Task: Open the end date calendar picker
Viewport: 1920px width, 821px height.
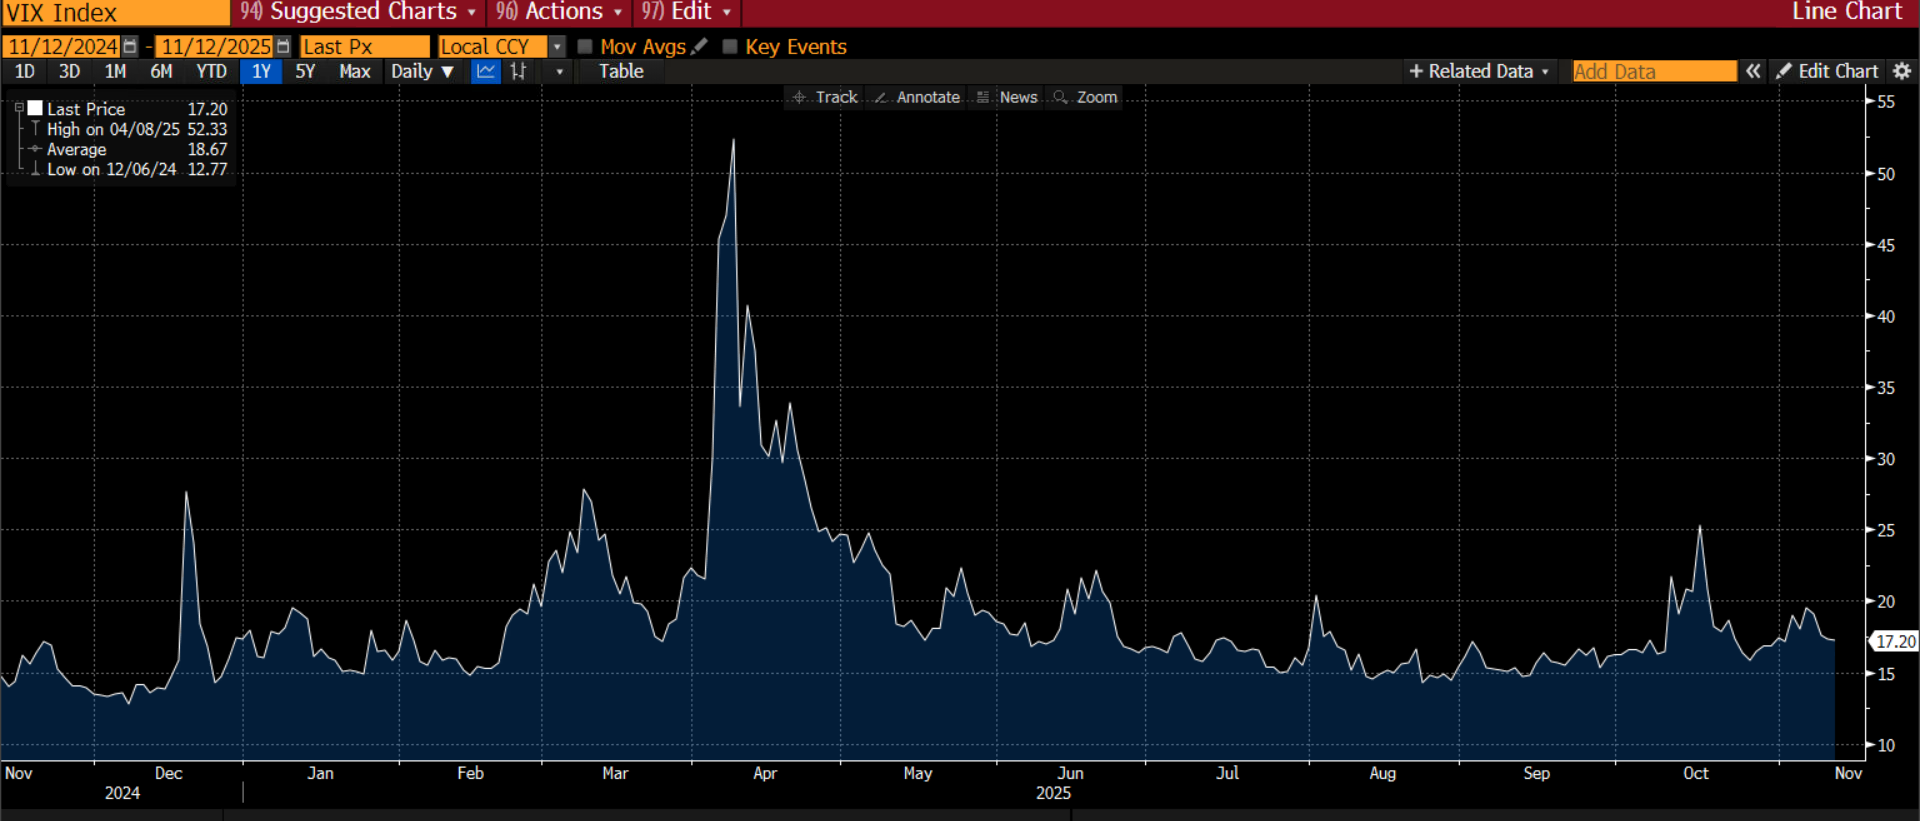Action: (x=283, y=47)
